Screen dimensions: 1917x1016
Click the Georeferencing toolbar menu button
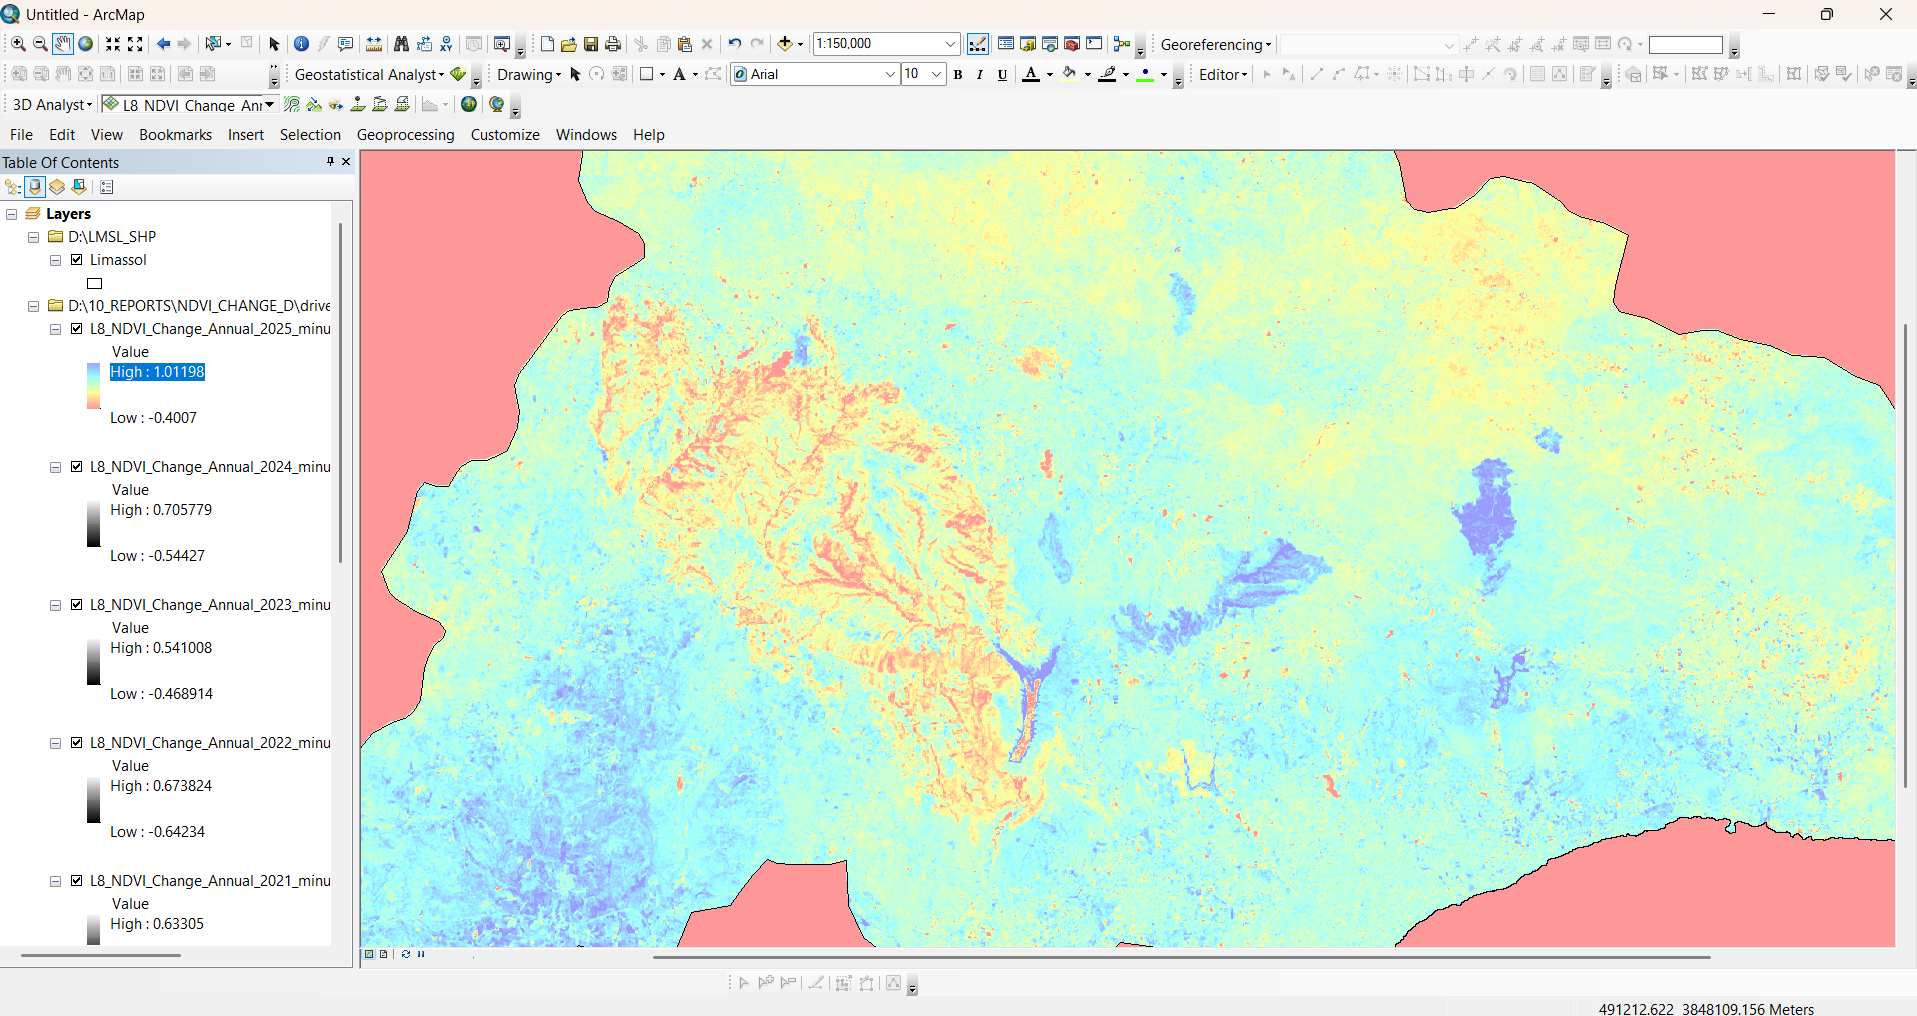point(1215,44)
